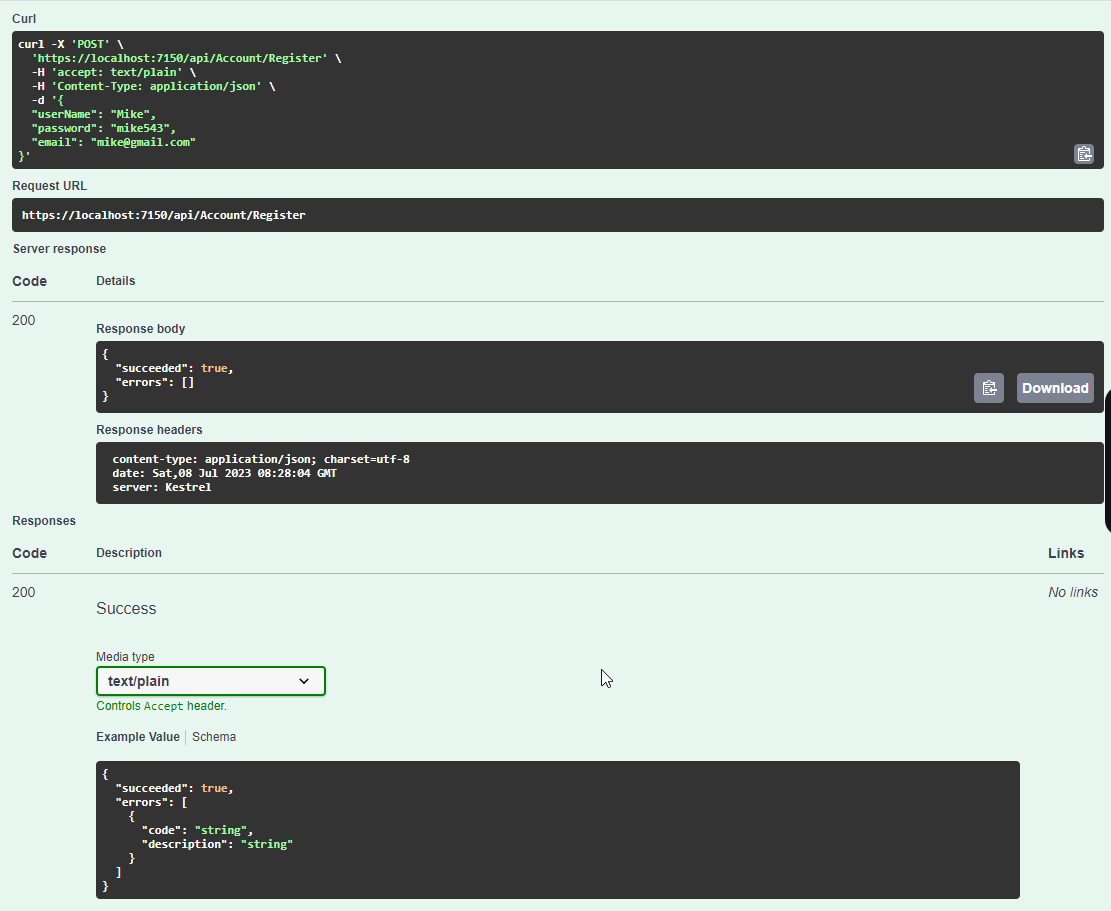
Task: Click the dark panel on the right edge
Action: point(1107,460)
